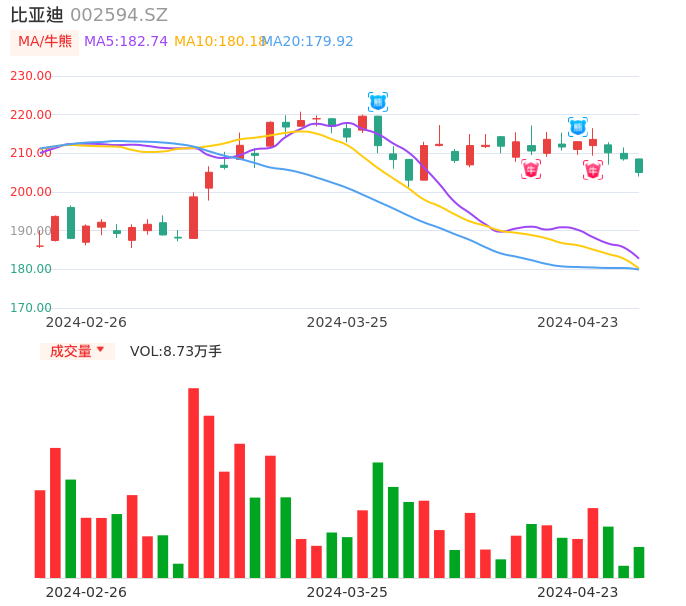Open the 成交量 indicator dropdown
The height and width of the screenshot is (606, 686).
(x=77, y=351)
